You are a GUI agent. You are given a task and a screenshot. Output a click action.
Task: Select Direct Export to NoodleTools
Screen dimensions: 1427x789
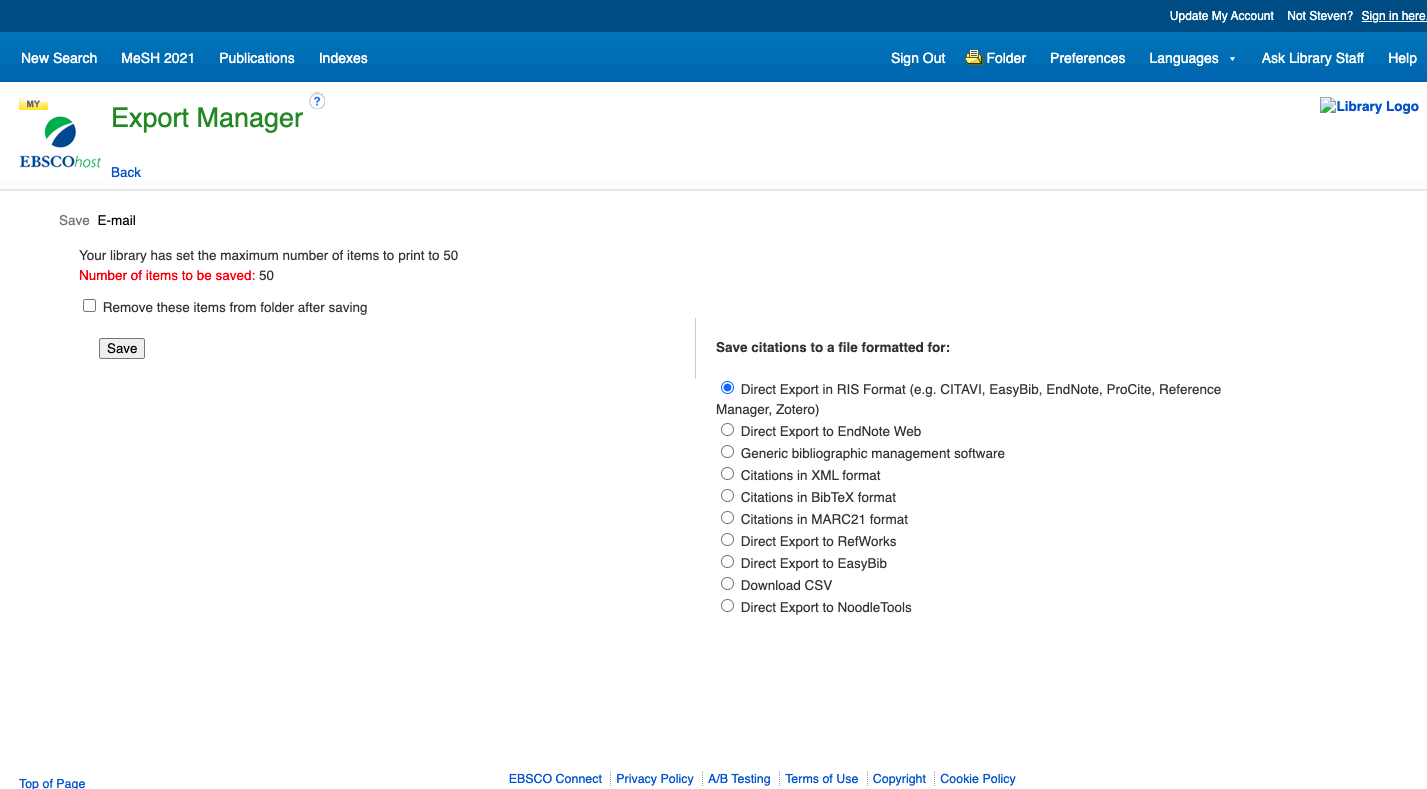click(727, 606)
